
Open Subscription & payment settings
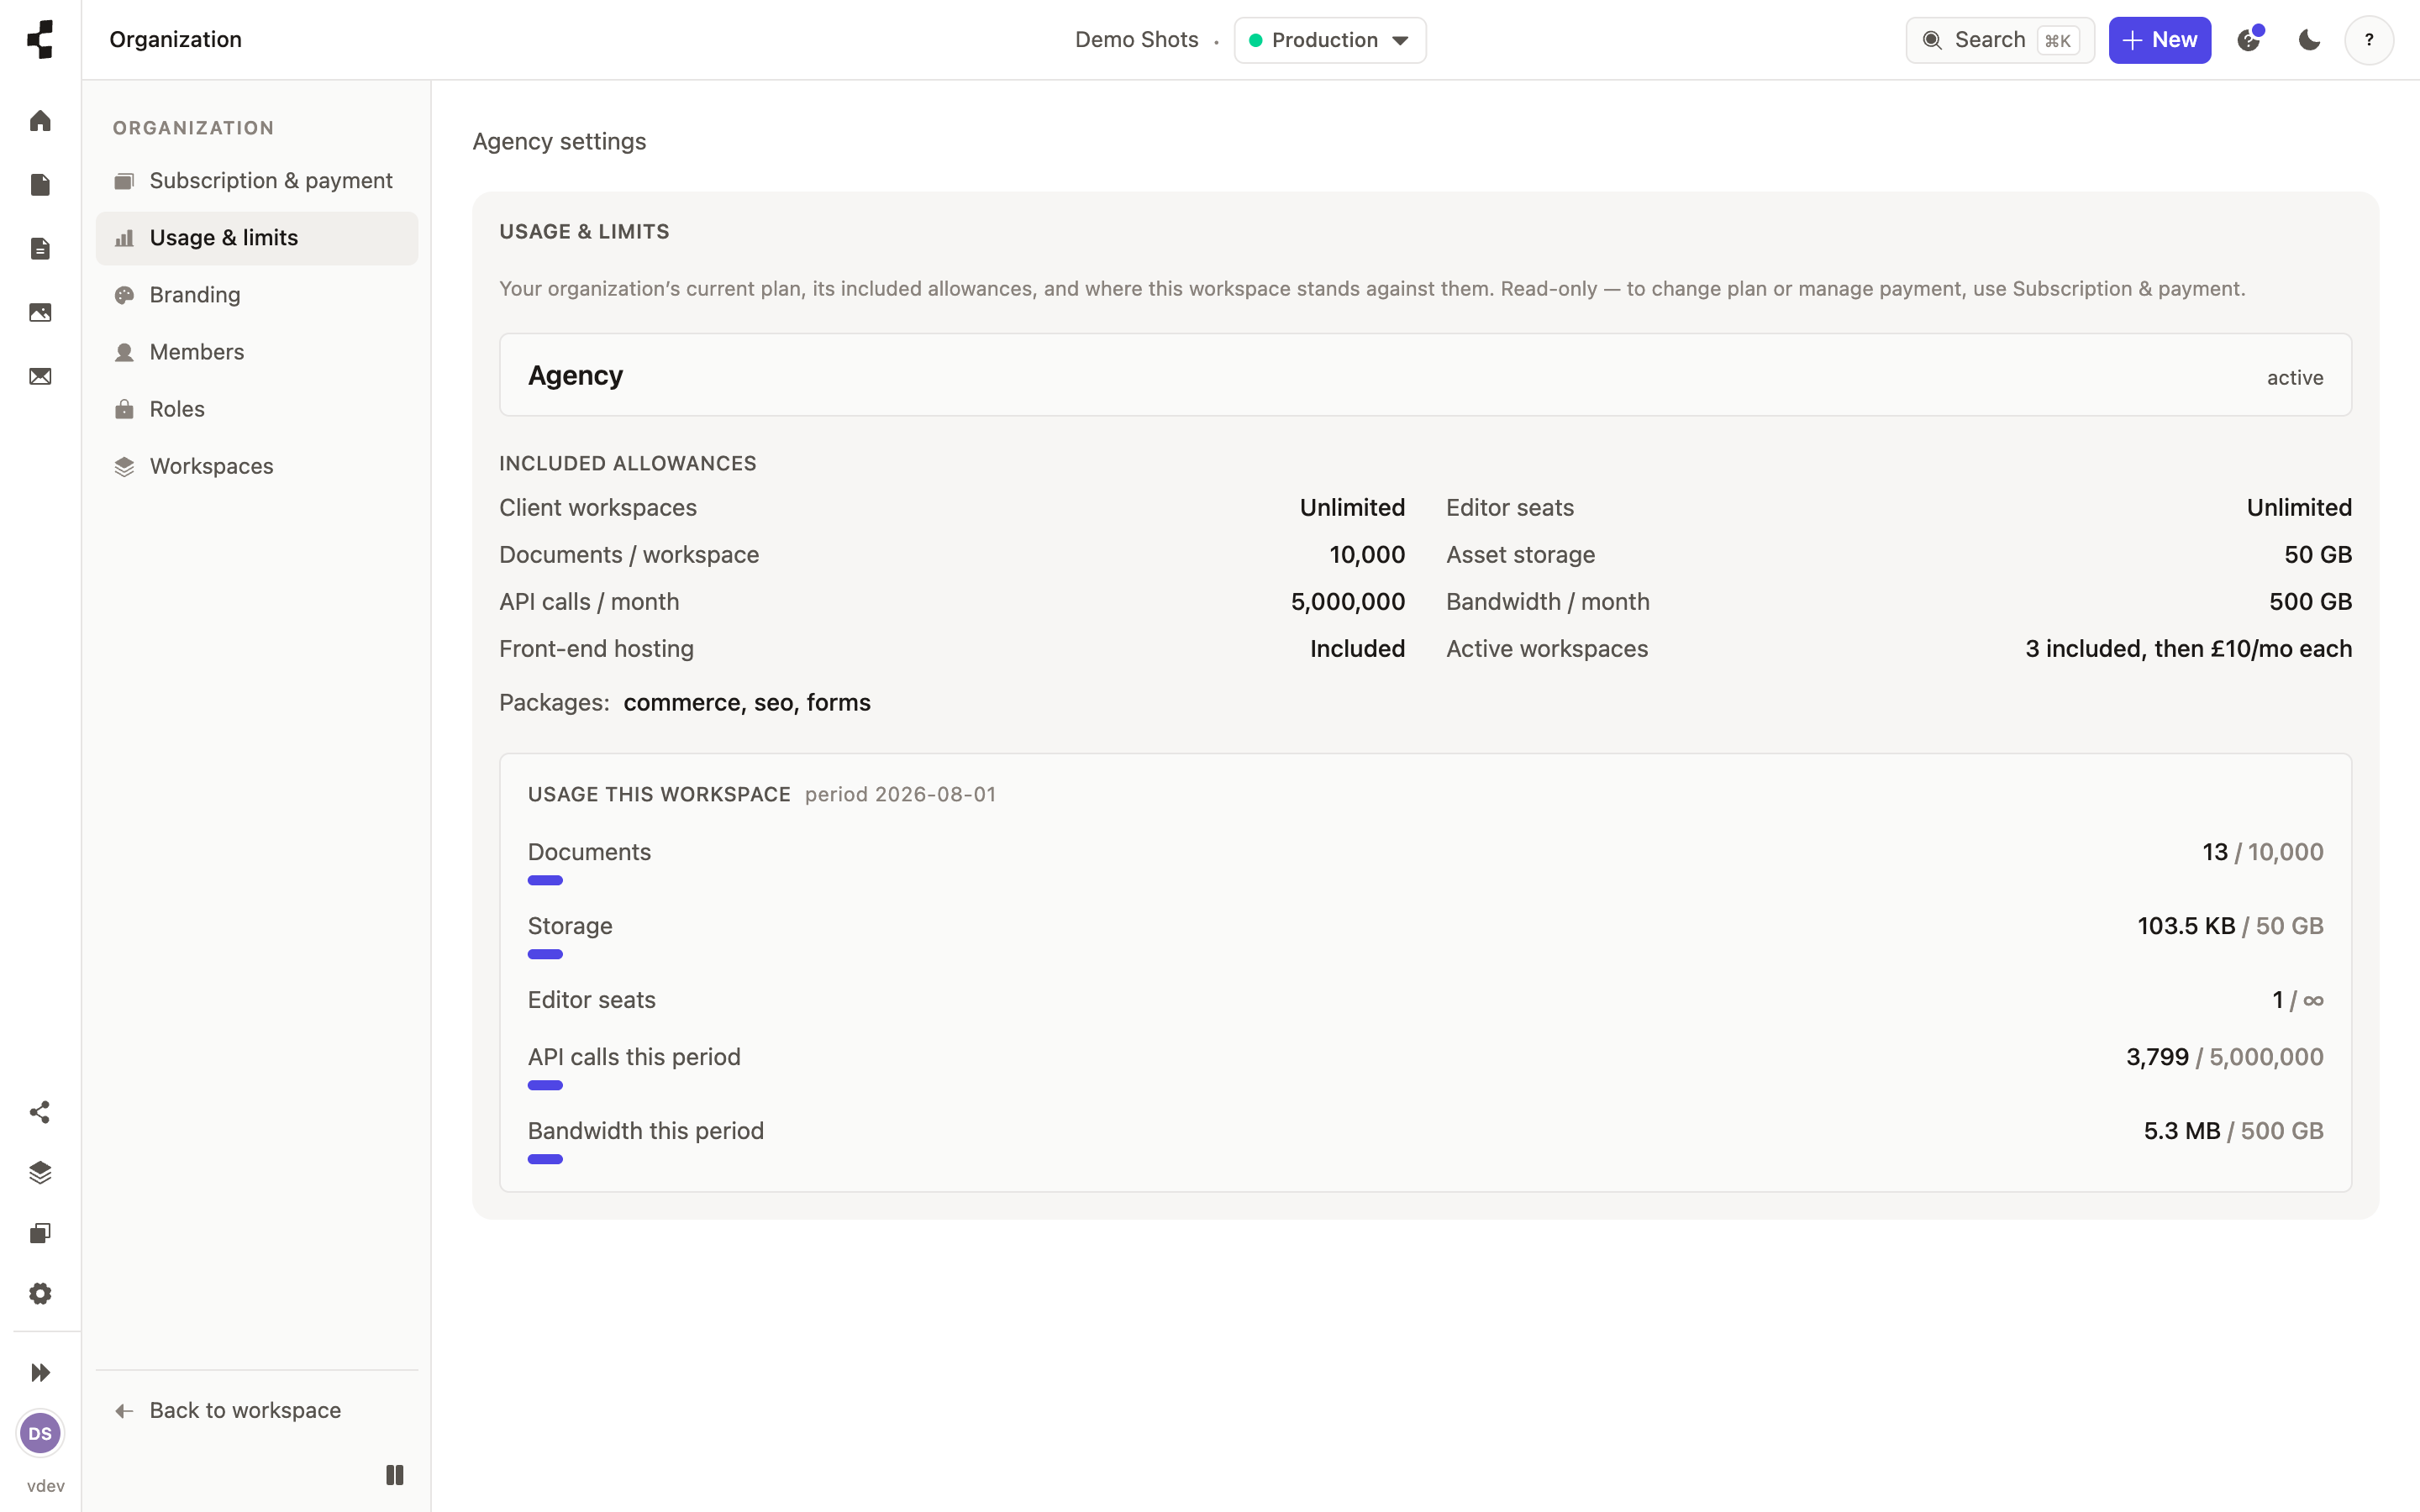[257, 181]
